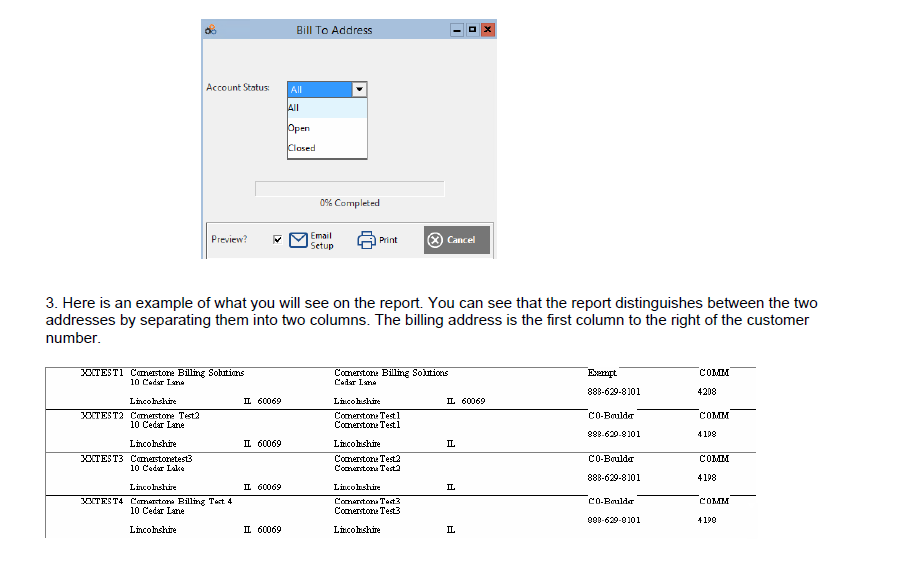Toggle the Preview checkbox
This screenshot has height=566, width=898.
[278, 239]
